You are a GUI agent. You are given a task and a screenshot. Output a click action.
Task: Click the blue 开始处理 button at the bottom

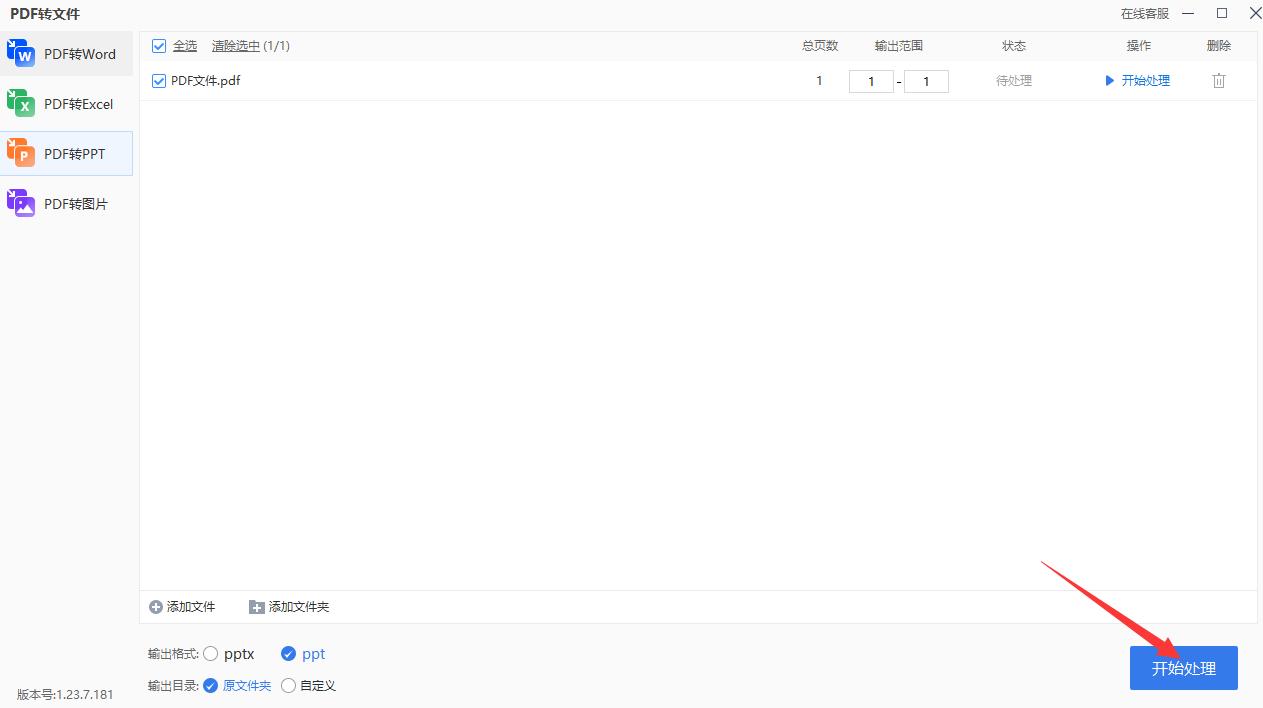click(1184, 668)
